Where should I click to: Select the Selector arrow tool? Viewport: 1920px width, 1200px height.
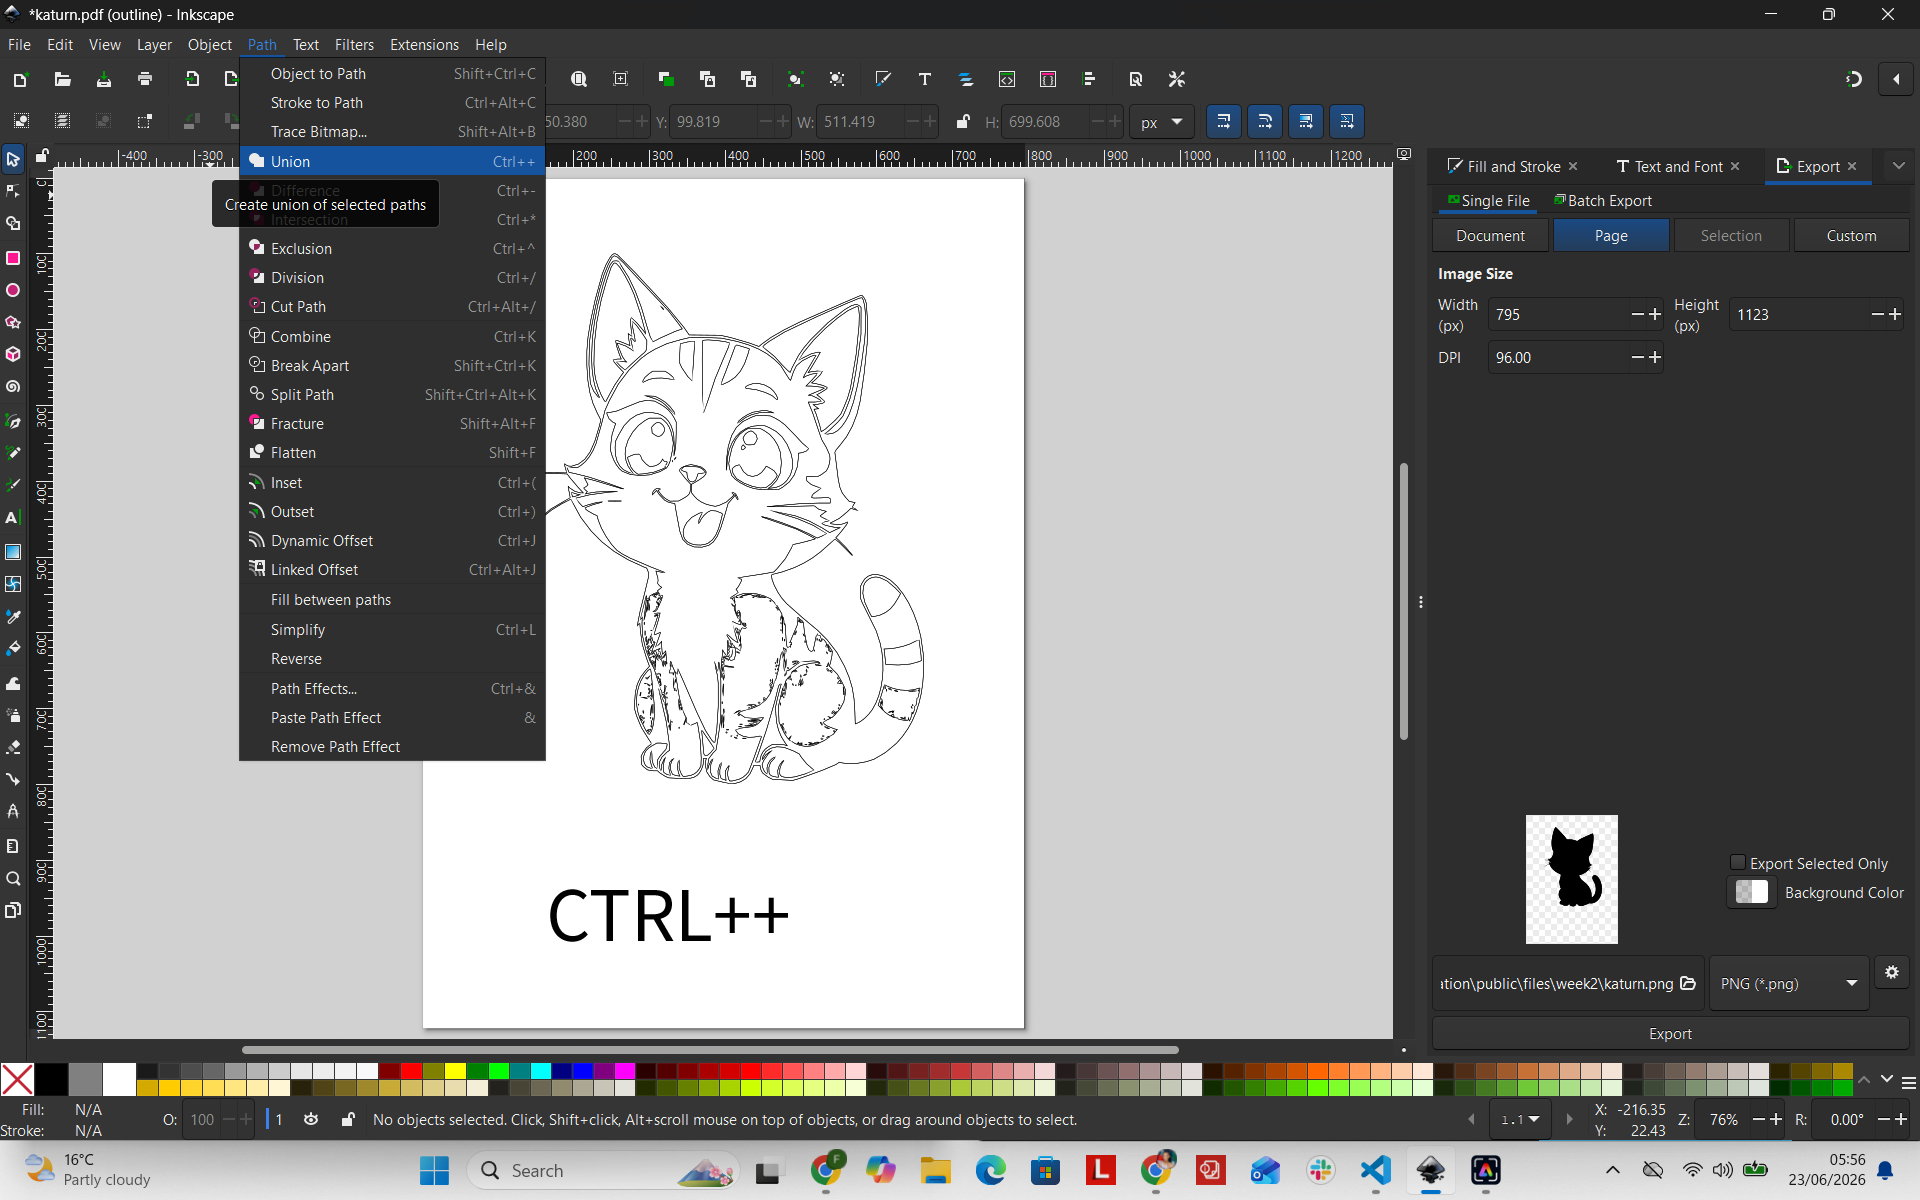[x=13, y=159]
